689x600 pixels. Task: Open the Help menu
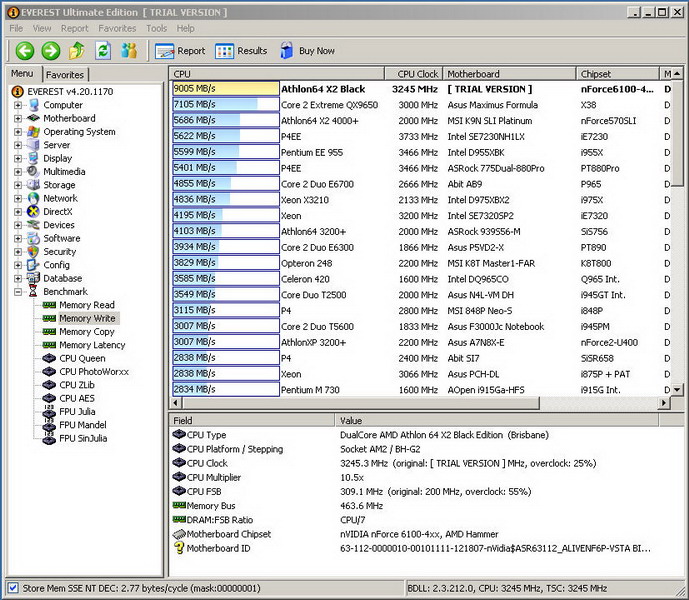[185, 29]
